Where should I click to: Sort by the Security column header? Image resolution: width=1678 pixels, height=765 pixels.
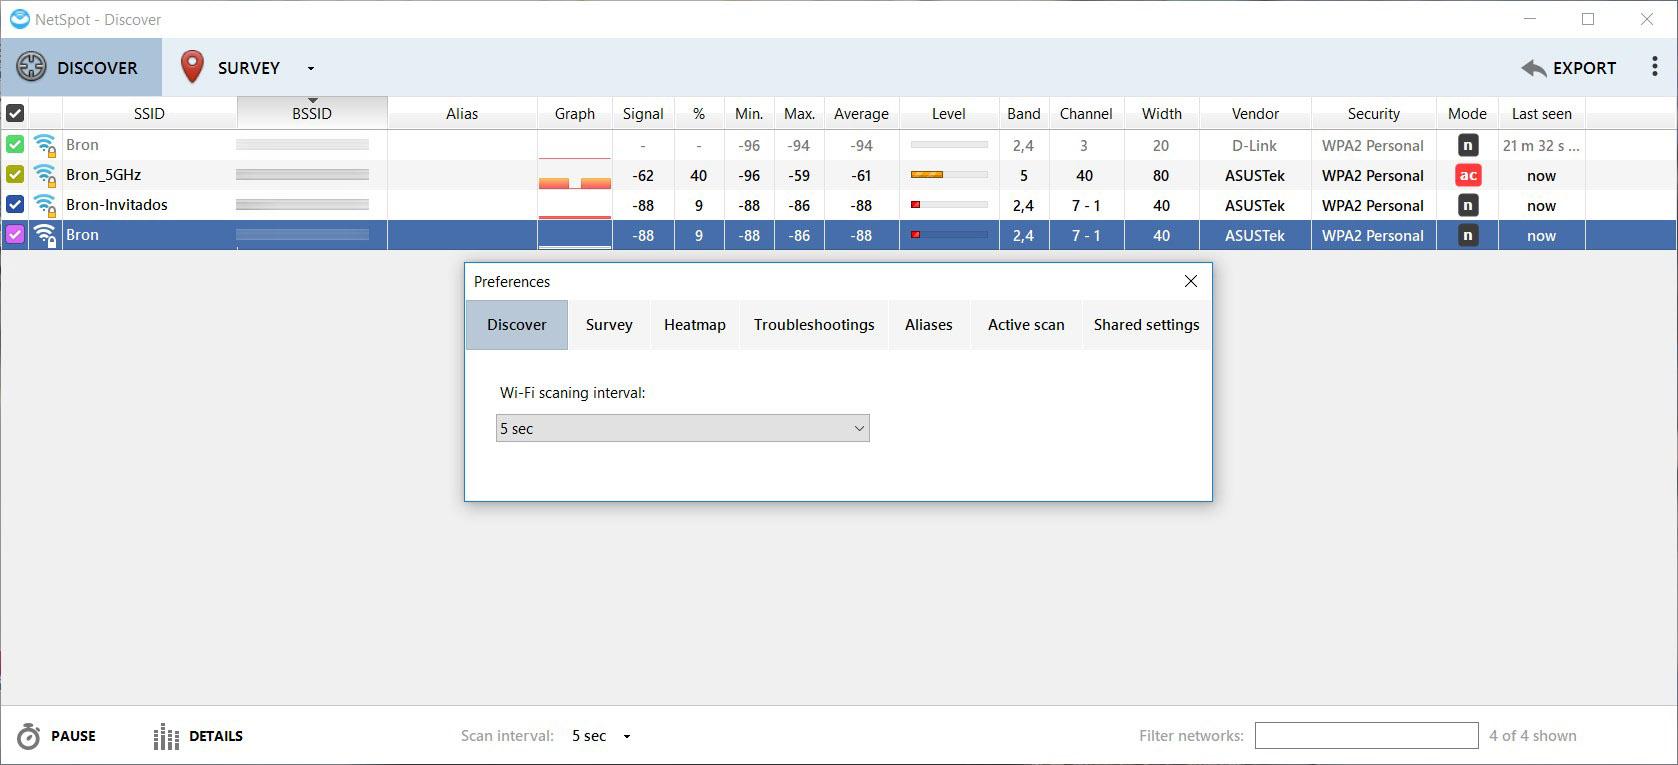1373,114
